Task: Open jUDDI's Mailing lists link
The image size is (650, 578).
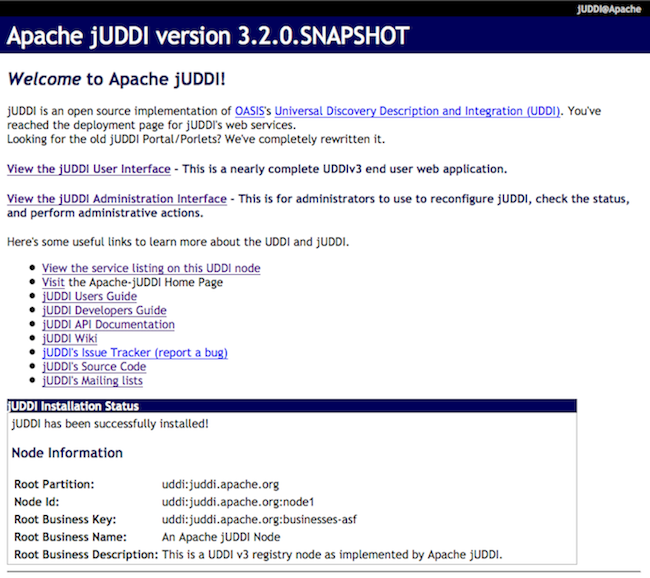Action: 92,380
